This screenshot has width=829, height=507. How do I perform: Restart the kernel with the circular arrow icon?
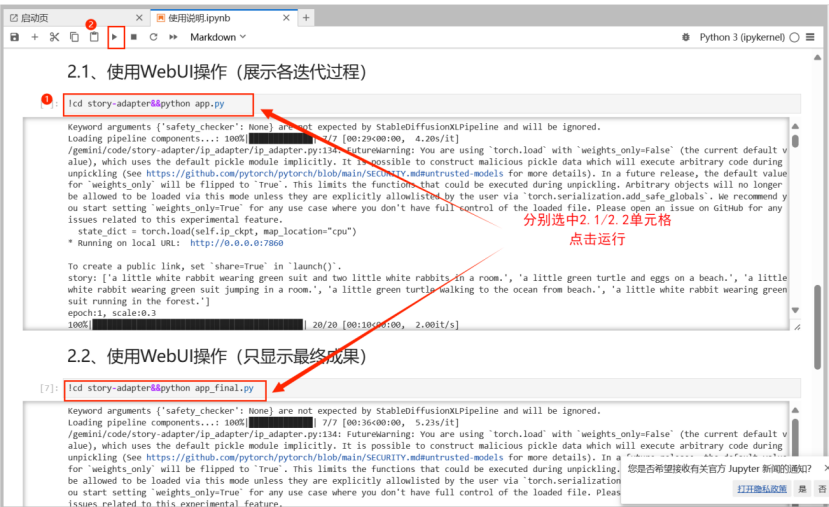pos(153,37)
